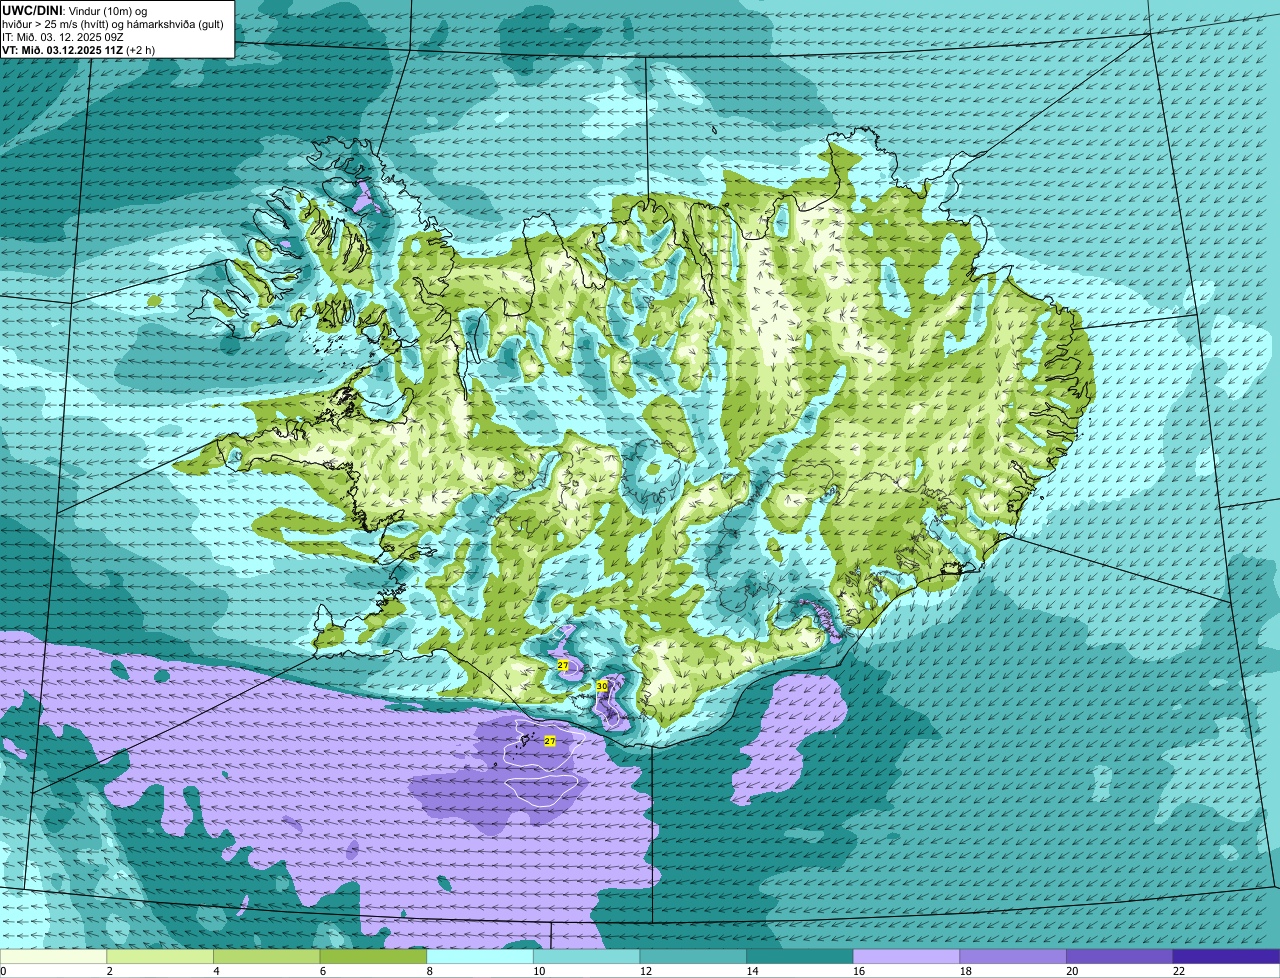The height and width of the screenshot is (978, 1280).
Task: Click the "16" tick label on the color scale
Action: [x=859, y=971]
